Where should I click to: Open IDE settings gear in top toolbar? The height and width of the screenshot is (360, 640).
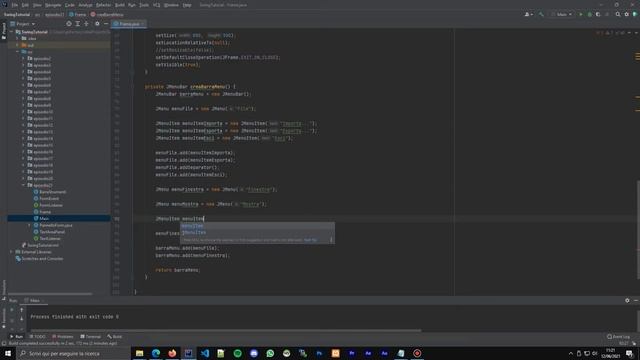(627, 14)
